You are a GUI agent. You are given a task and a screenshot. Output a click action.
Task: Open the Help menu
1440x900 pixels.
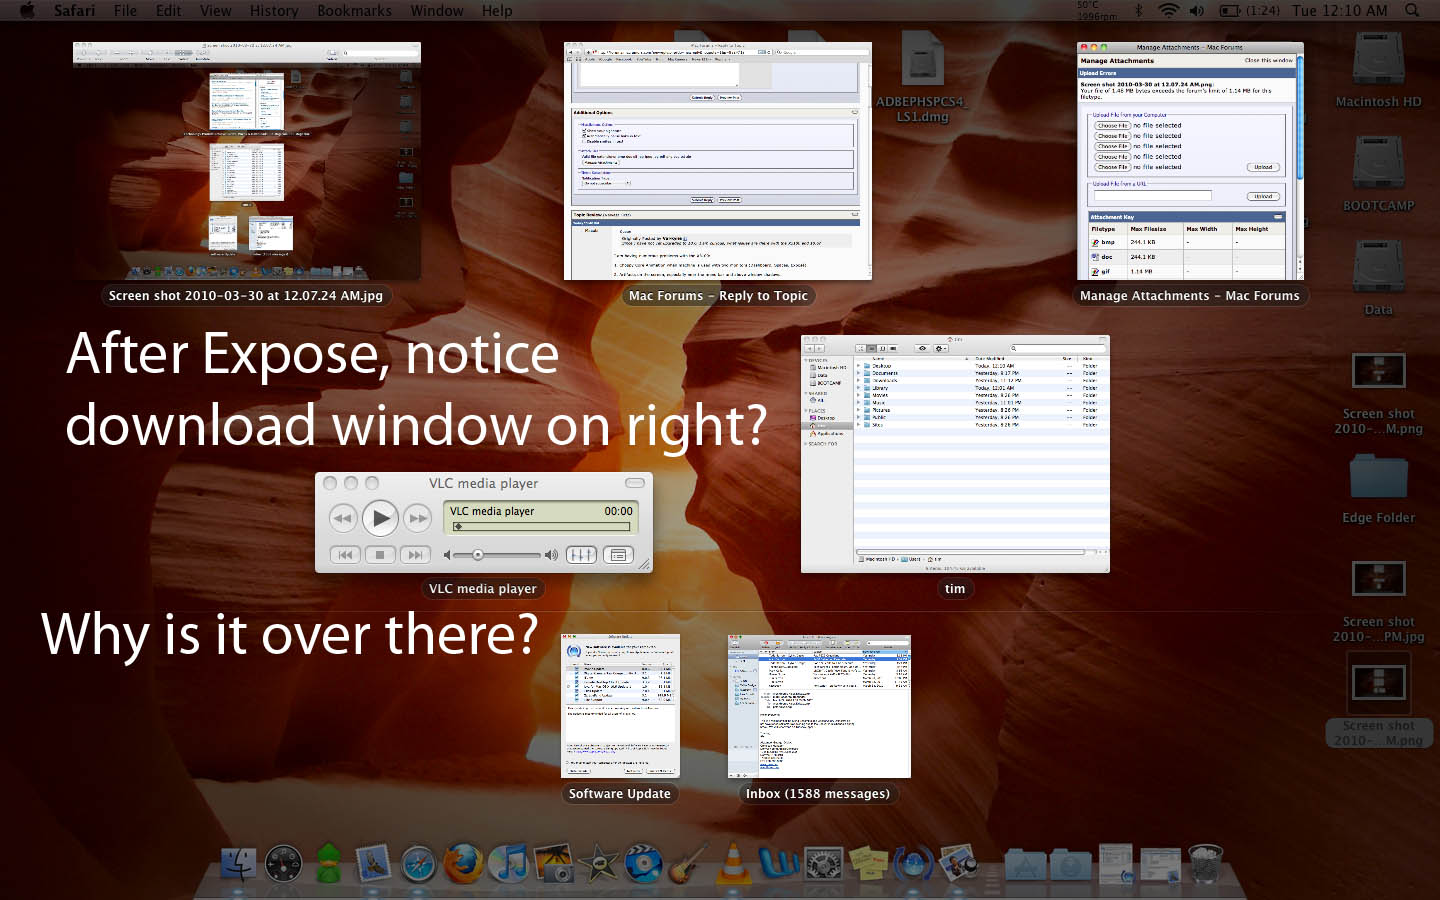coord(497,10)
